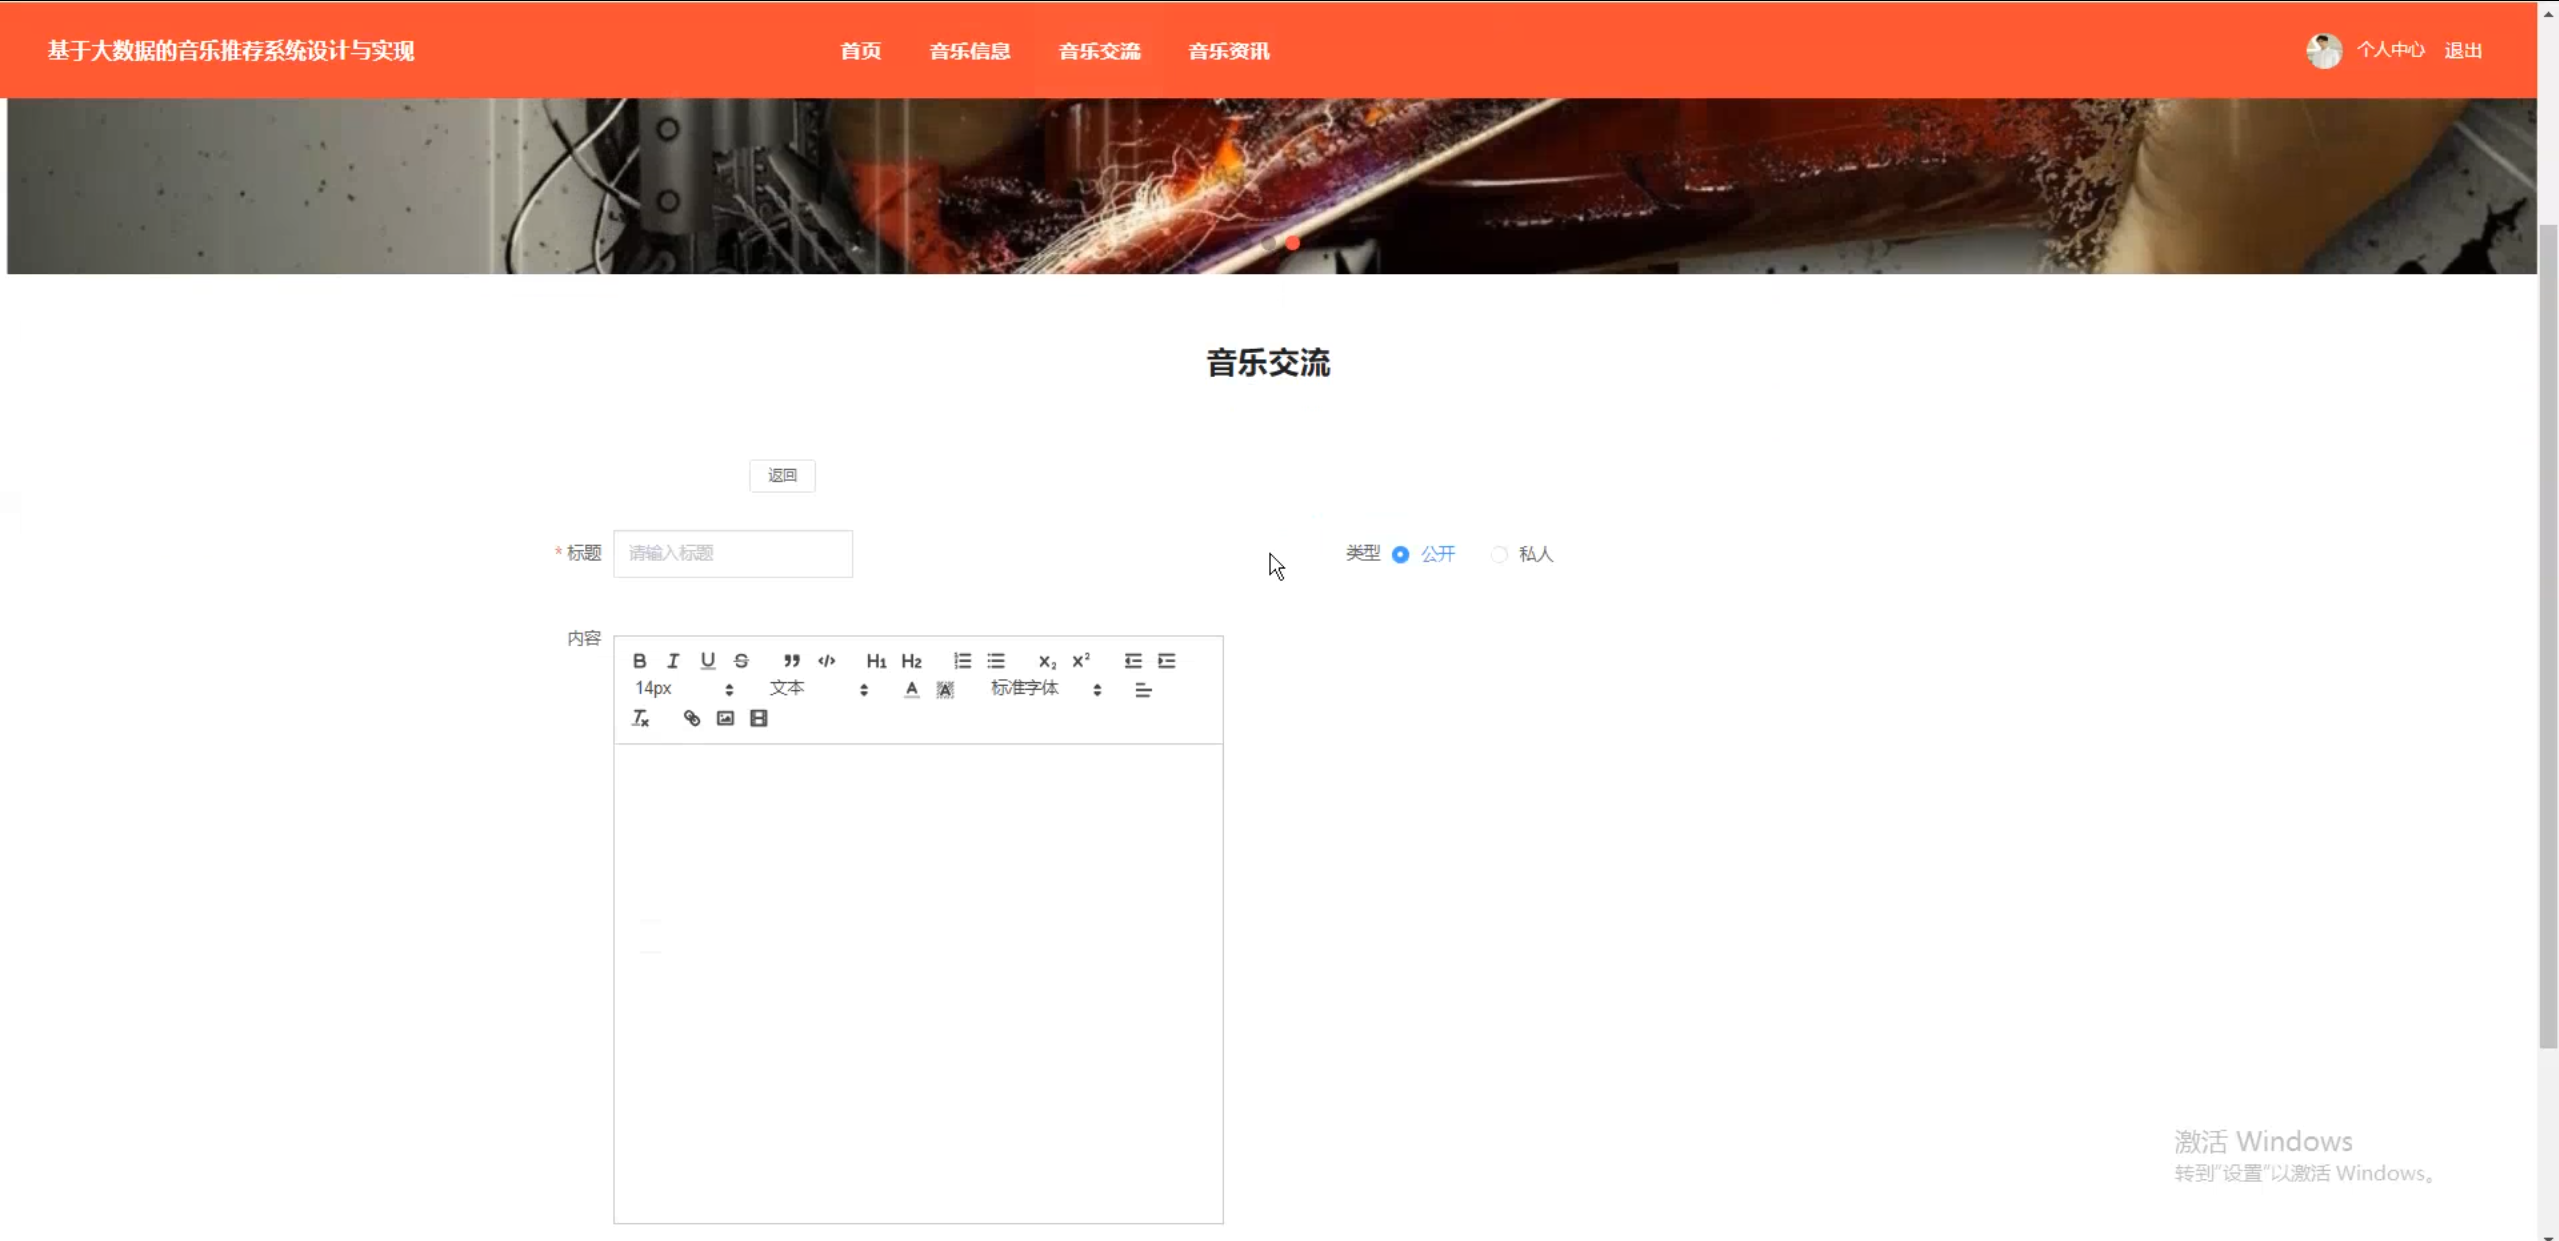Image resolution: width=2559 pixels, height=1241 pixels.
Task: Create an ordered numbered list
Action: pyautogui.click(x=962, y=661)
